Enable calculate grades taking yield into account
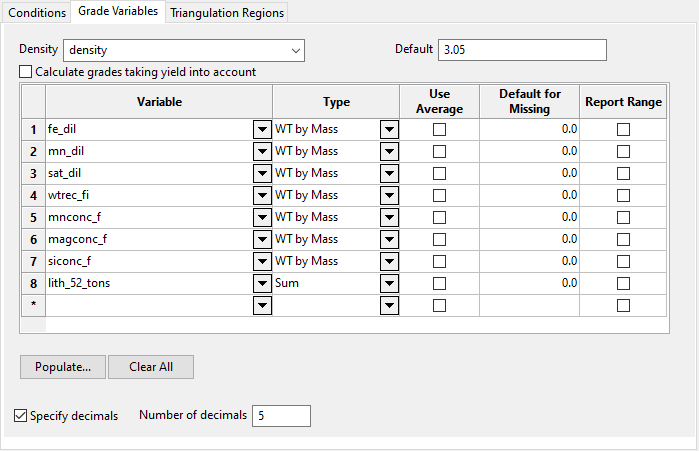 point(26,72)
